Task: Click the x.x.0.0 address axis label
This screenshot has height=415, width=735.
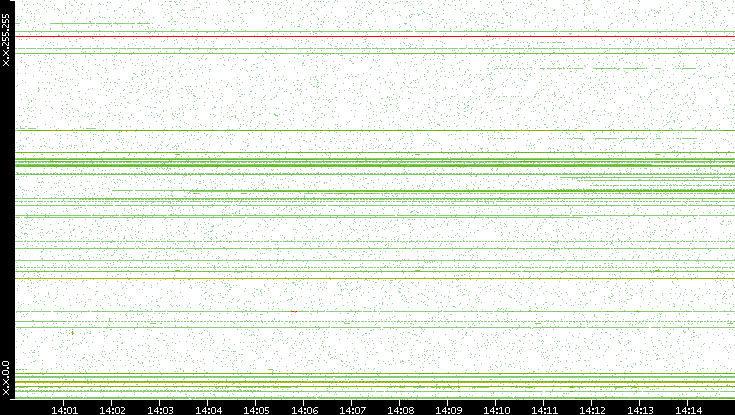Action: click(x=6, y=378)
